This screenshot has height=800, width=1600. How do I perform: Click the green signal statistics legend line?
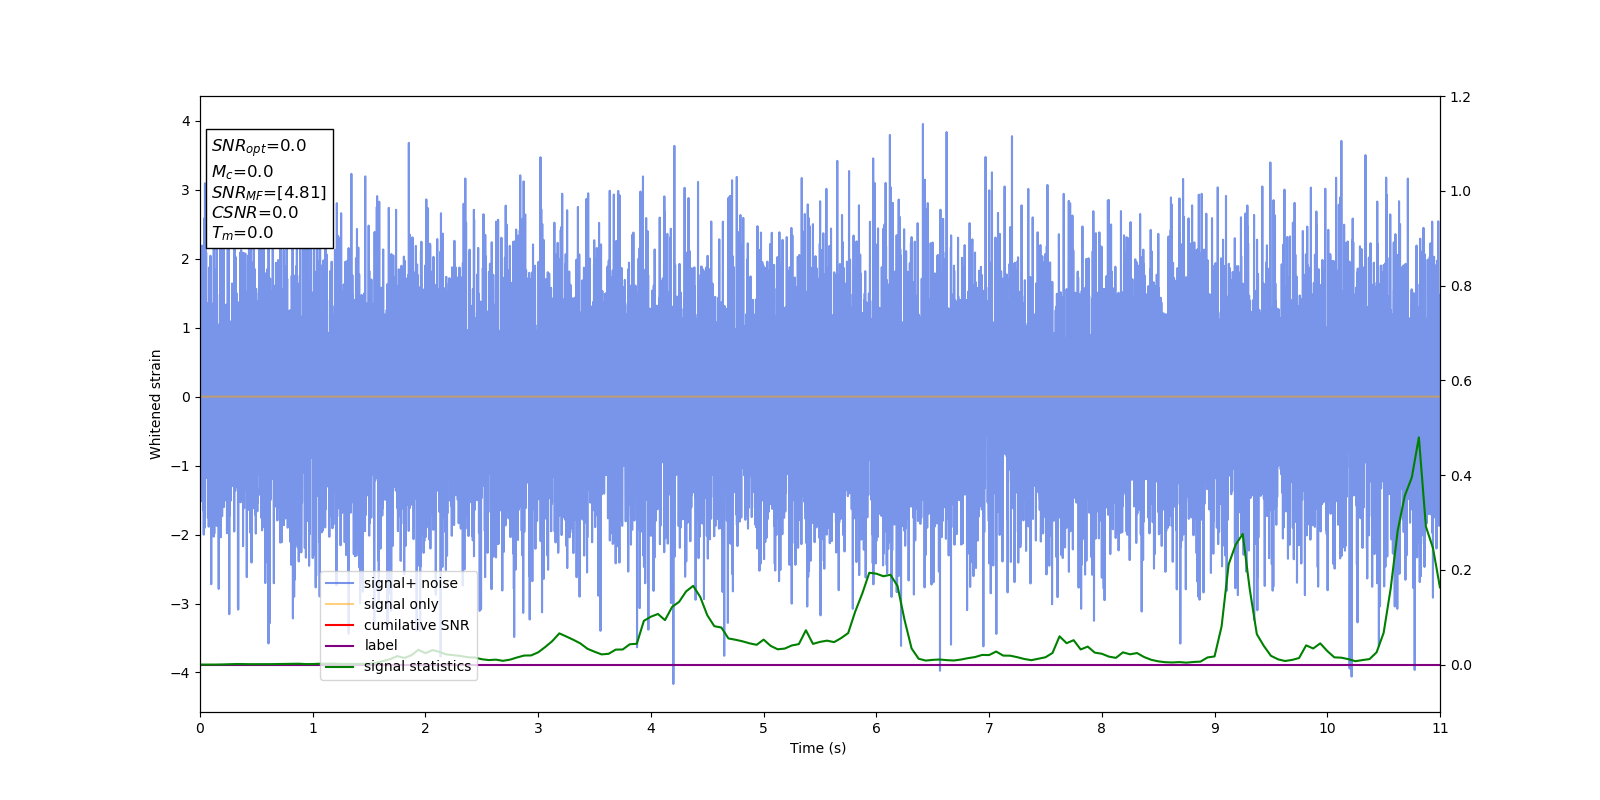(x=340, y=667)
